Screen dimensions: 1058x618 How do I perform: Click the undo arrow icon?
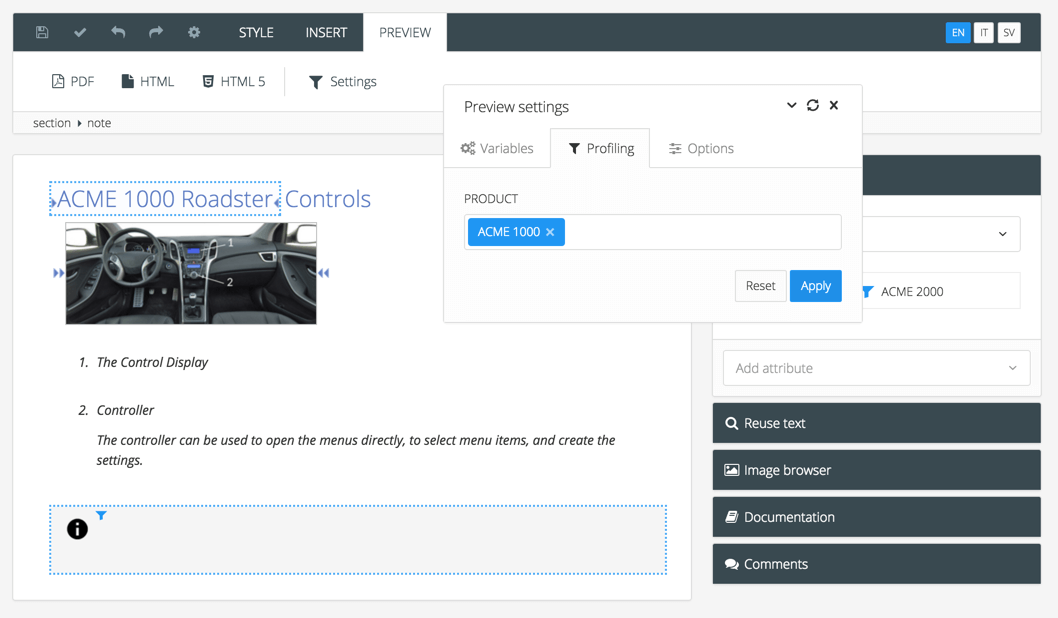[x=118, y=32]
